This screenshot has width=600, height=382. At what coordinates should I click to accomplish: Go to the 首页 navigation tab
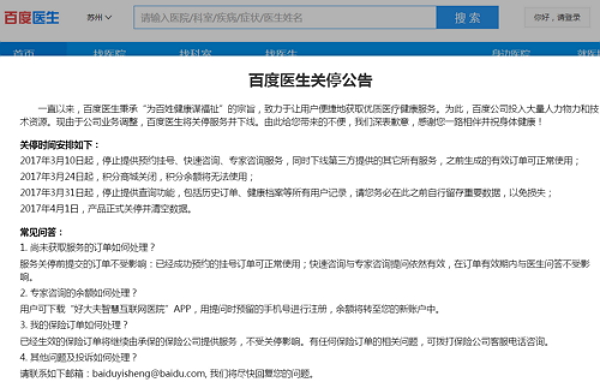(x=24, y=52)
